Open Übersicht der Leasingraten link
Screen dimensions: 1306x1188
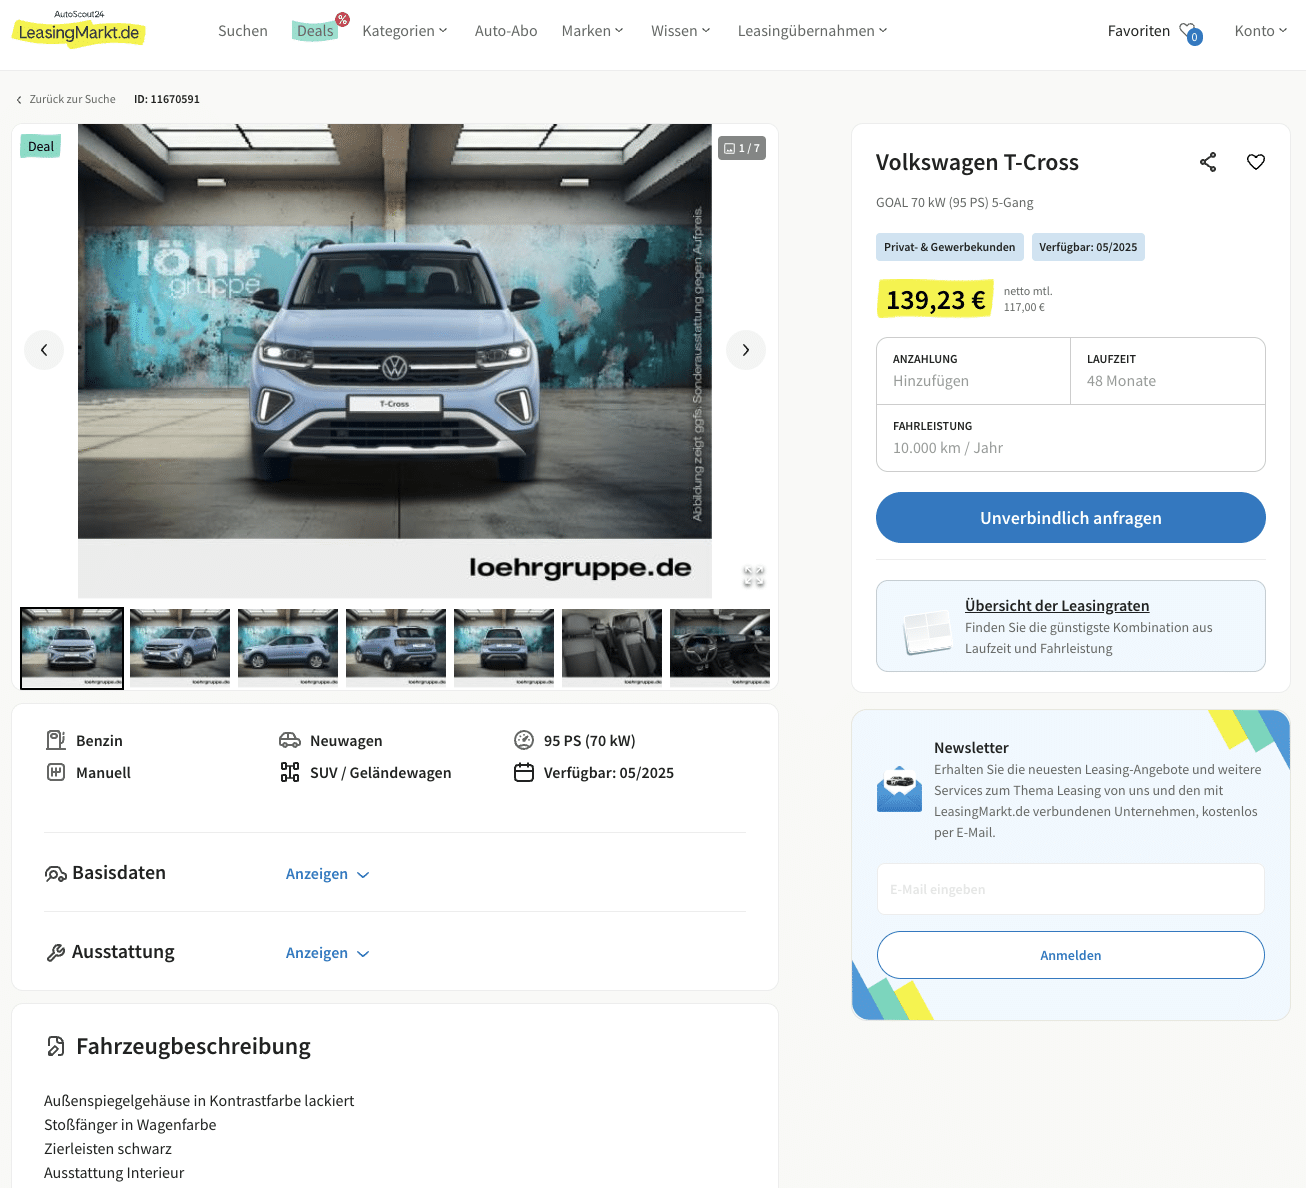1057,606
